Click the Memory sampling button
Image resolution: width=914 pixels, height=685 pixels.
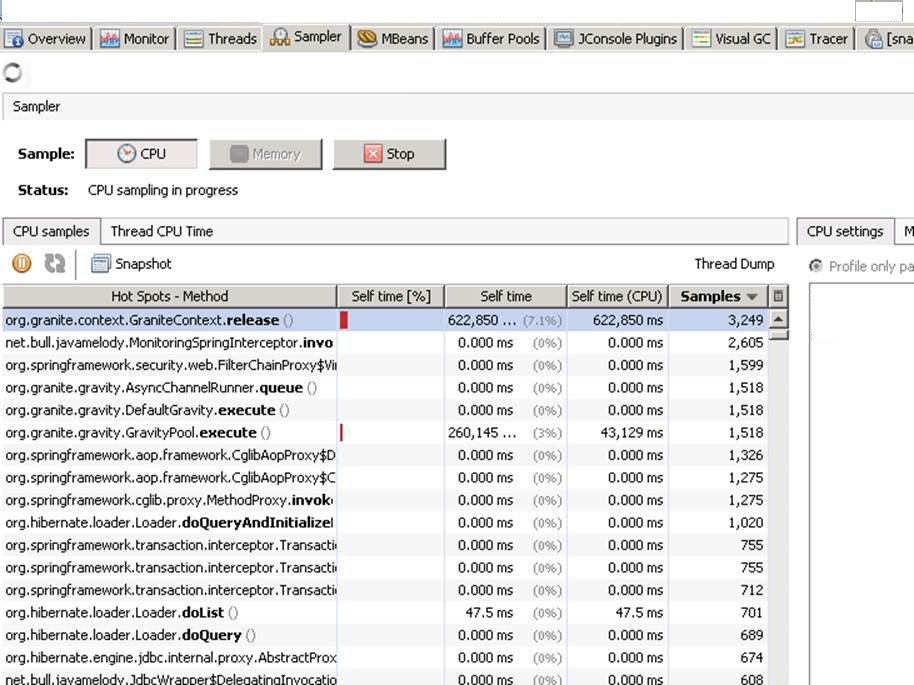coord(265,154)
